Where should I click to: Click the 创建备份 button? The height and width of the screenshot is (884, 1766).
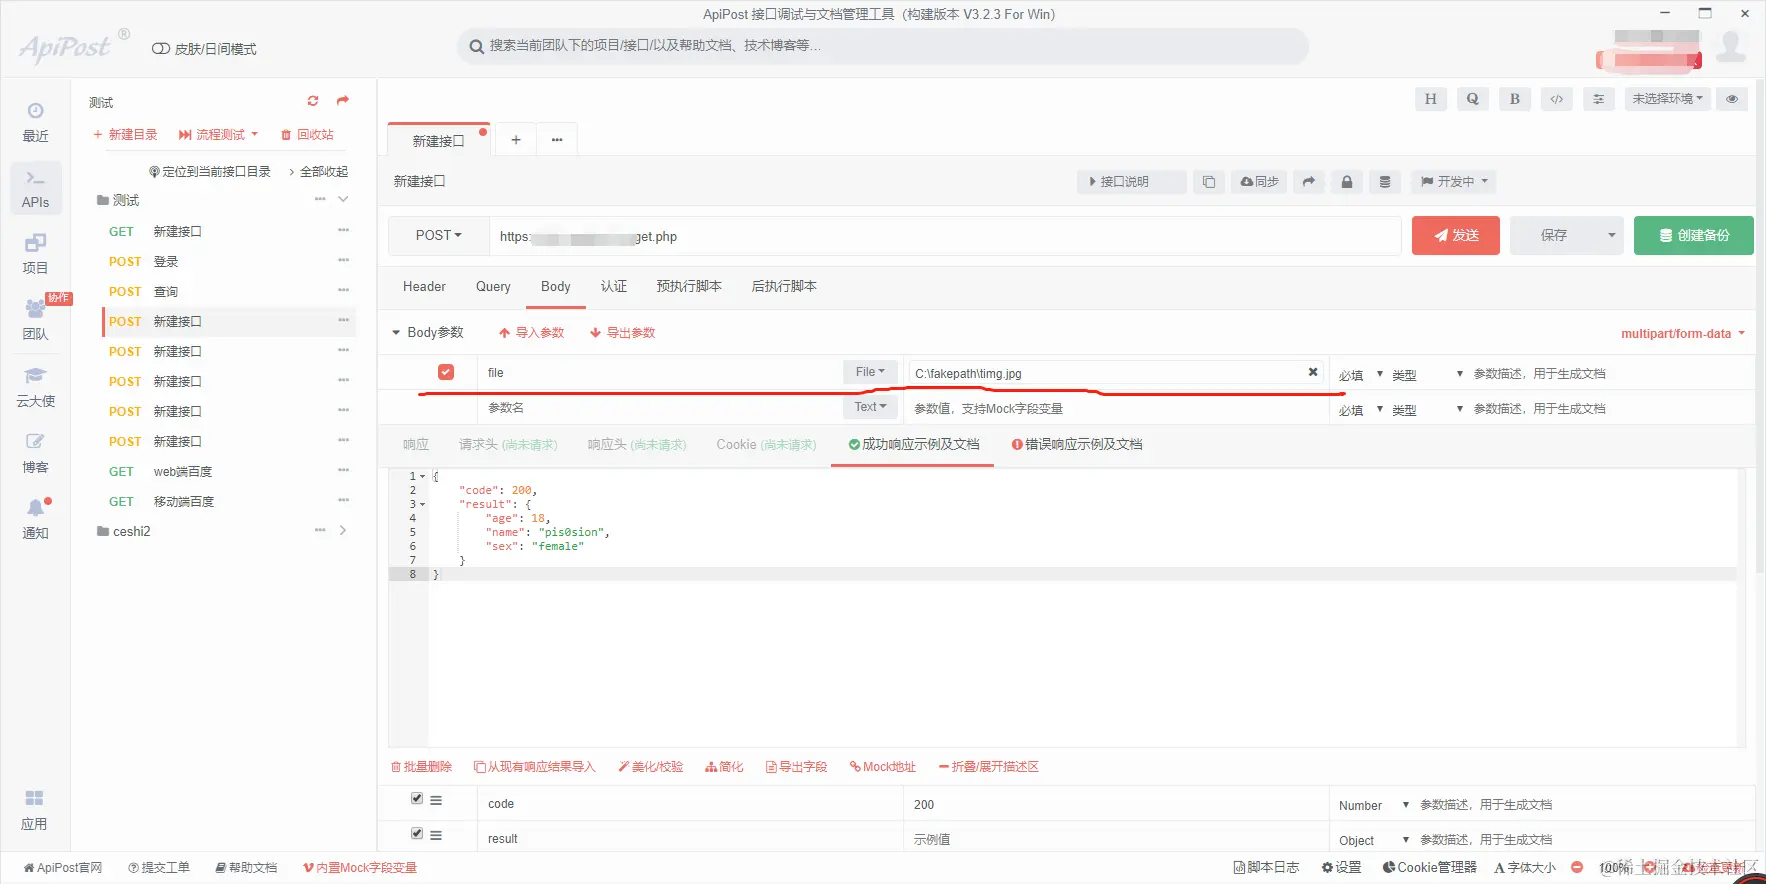point(1694,236)
